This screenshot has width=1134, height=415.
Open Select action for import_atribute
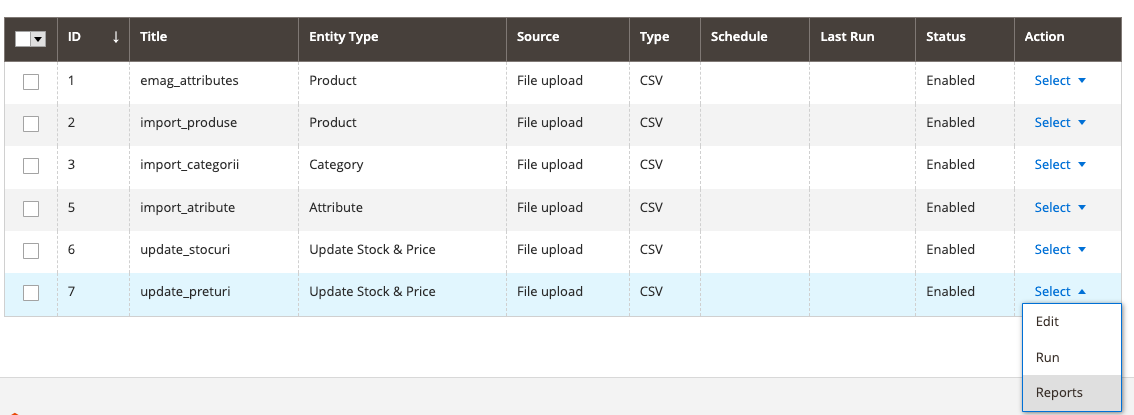pos(1060,207)
